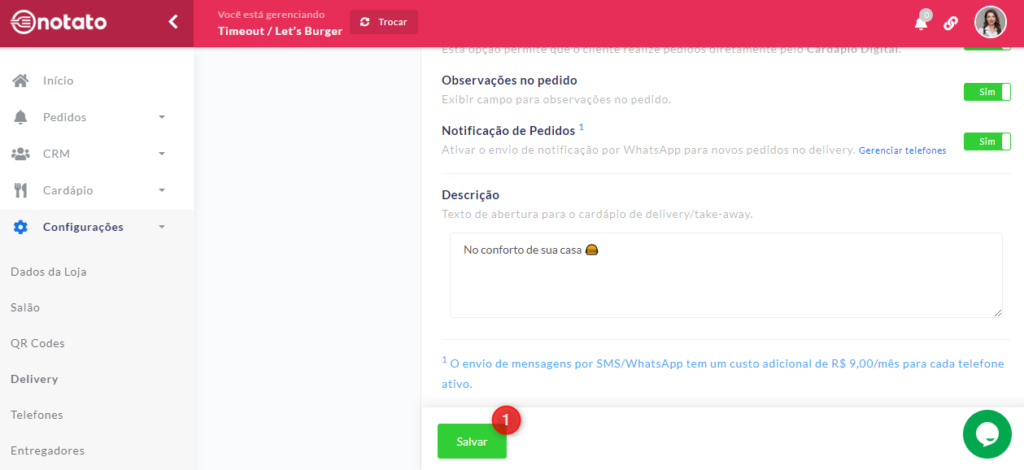
Task: Collapse sidebar with the left chevron
Action: point(173,22)
